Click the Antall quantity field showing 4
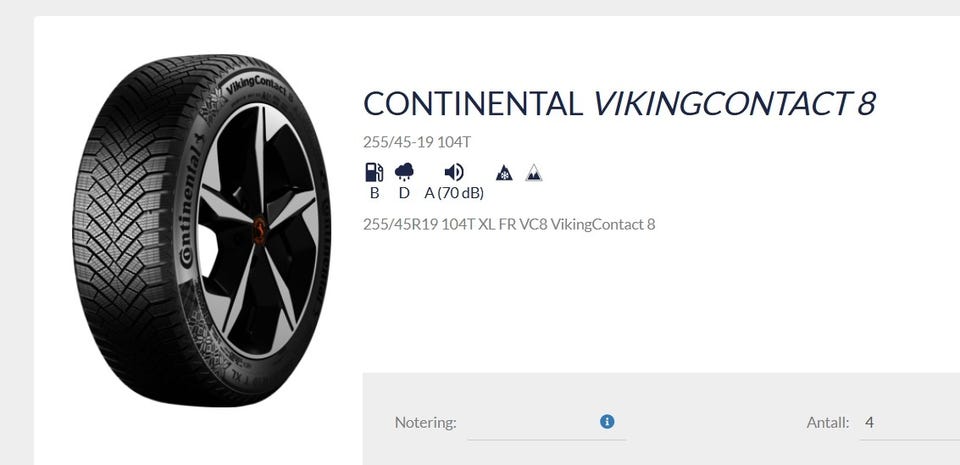Image resolution: width=960 pixels, height=465 pixels. 909,423
